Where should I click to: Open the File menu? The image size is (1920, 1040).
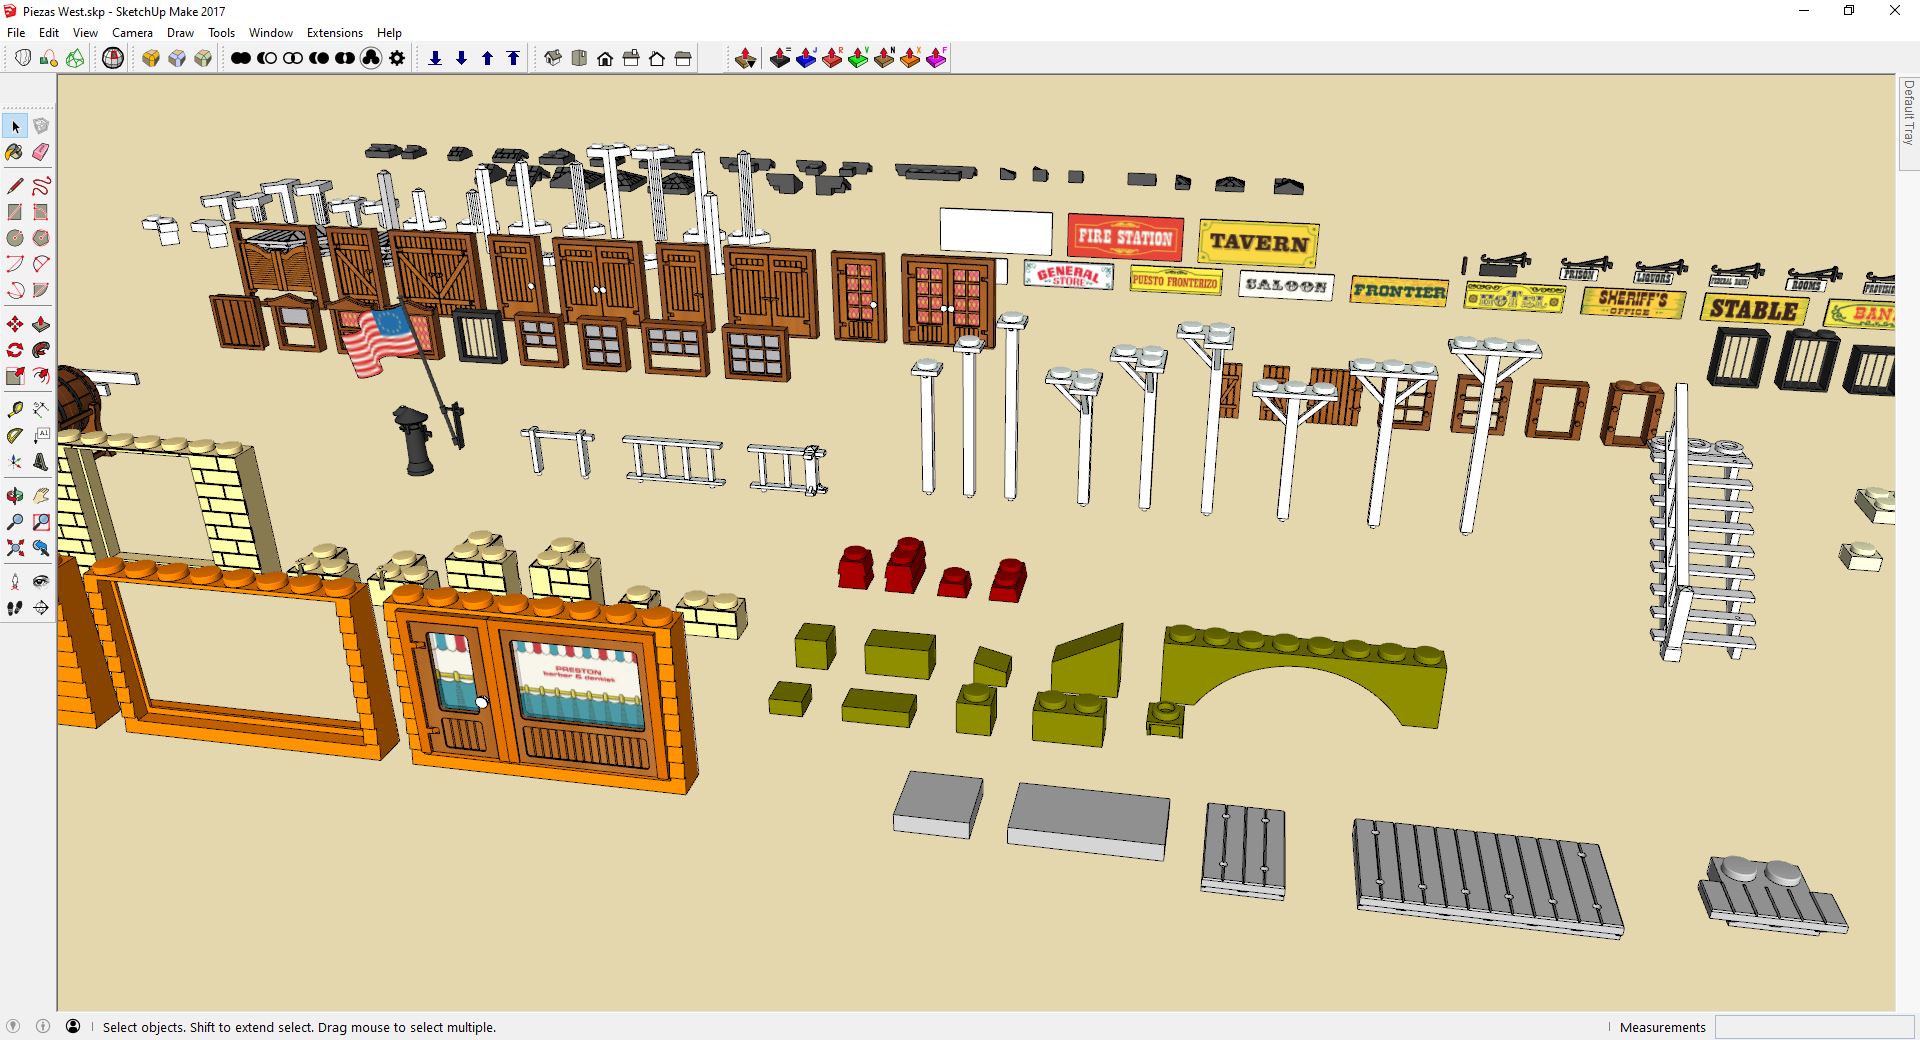[x=16, y=33]
